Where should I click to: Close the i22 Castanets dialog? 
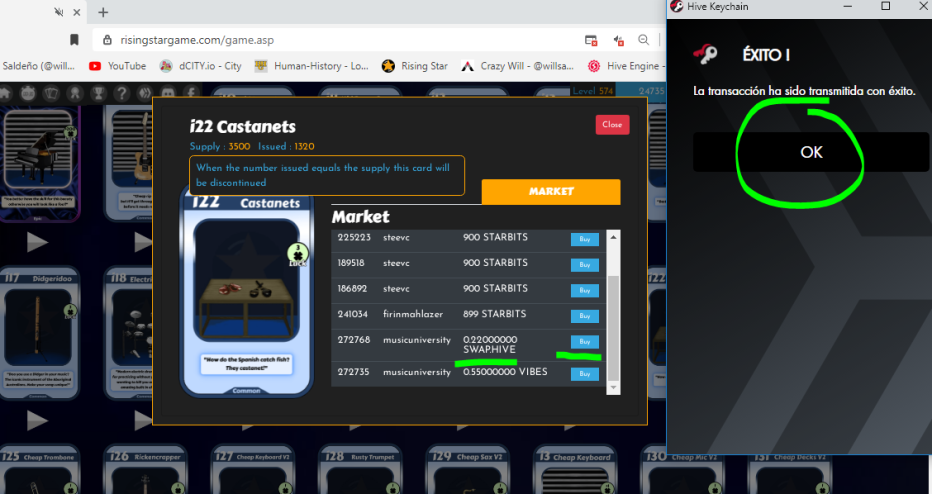click(x=612, y=125)
